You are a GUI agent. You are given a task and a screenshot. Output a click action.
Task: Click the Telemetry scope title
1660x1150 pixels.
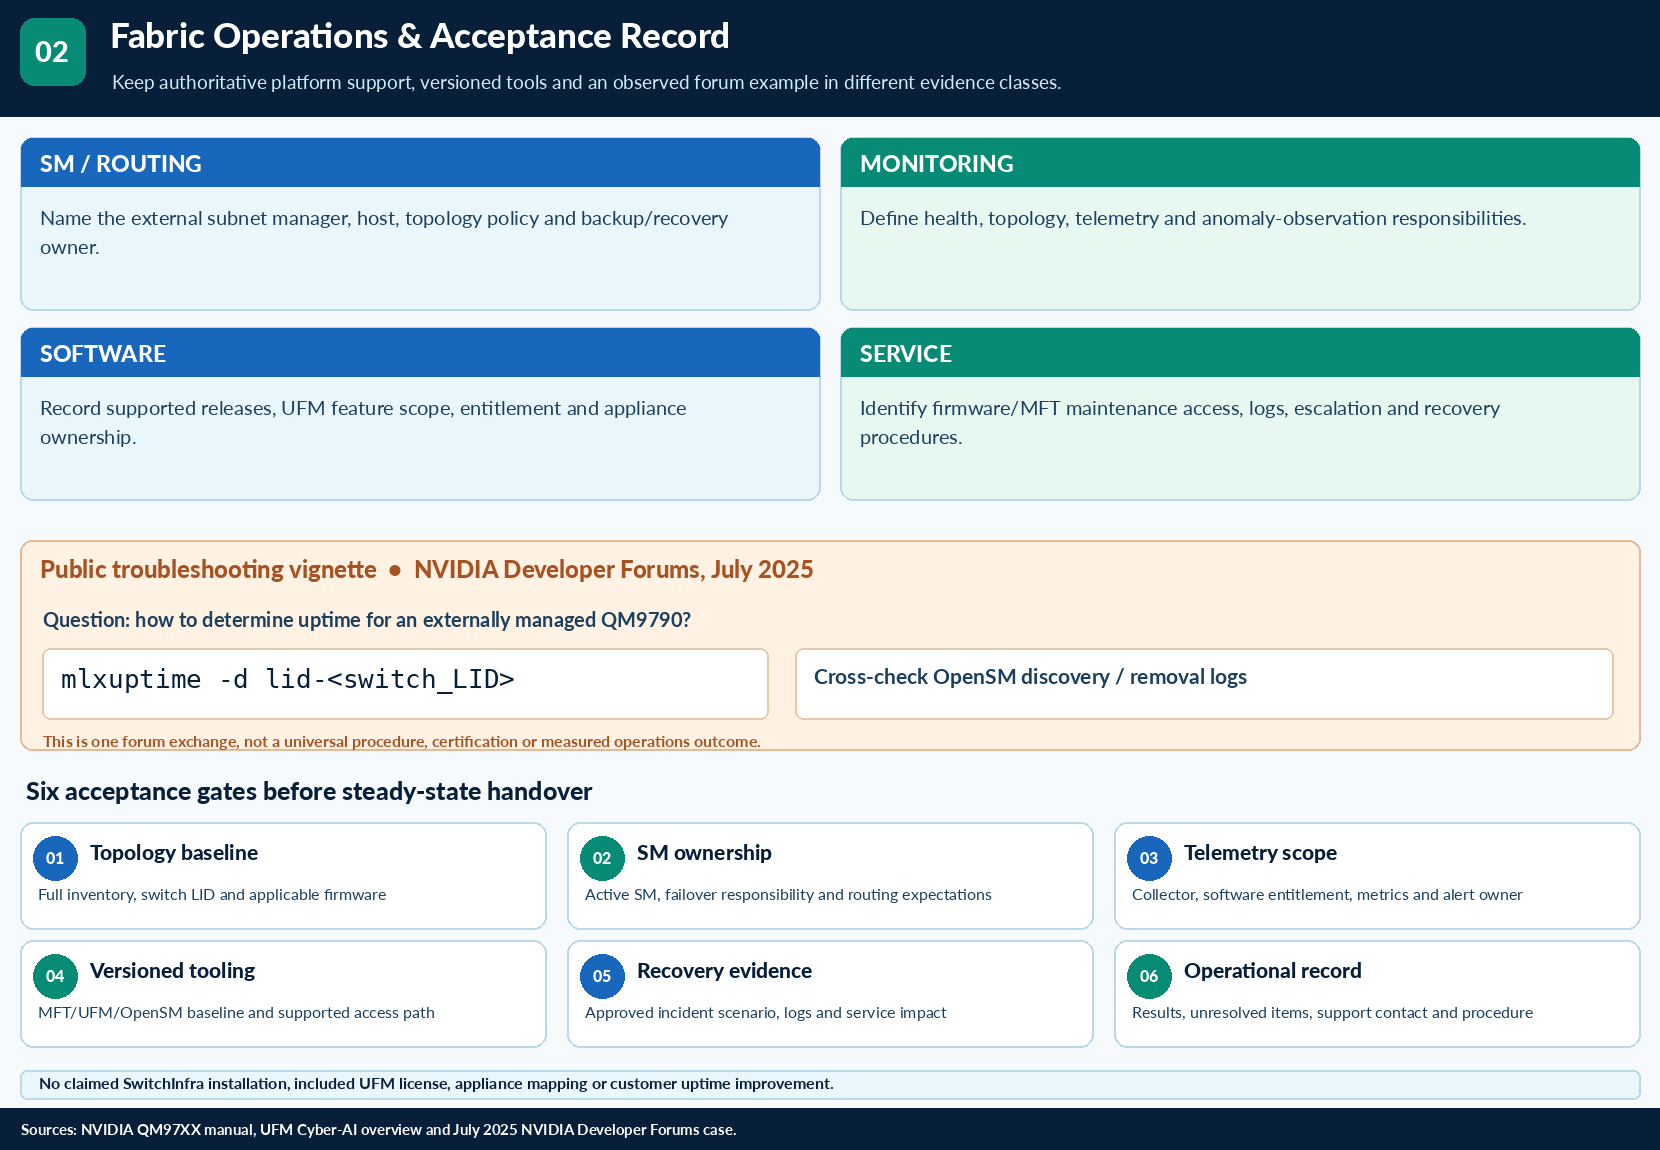[x=1260, y=853]
